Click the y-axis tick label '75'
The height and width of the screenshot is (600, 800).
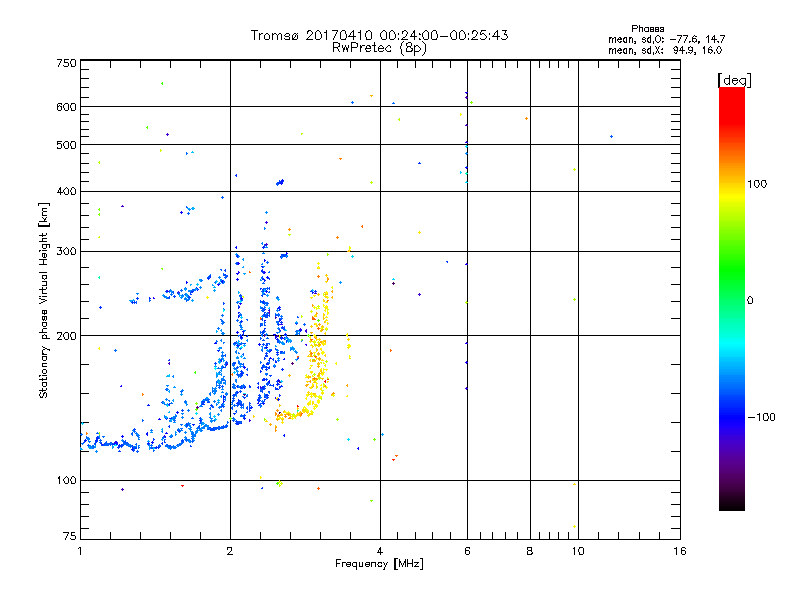(70, 536)
